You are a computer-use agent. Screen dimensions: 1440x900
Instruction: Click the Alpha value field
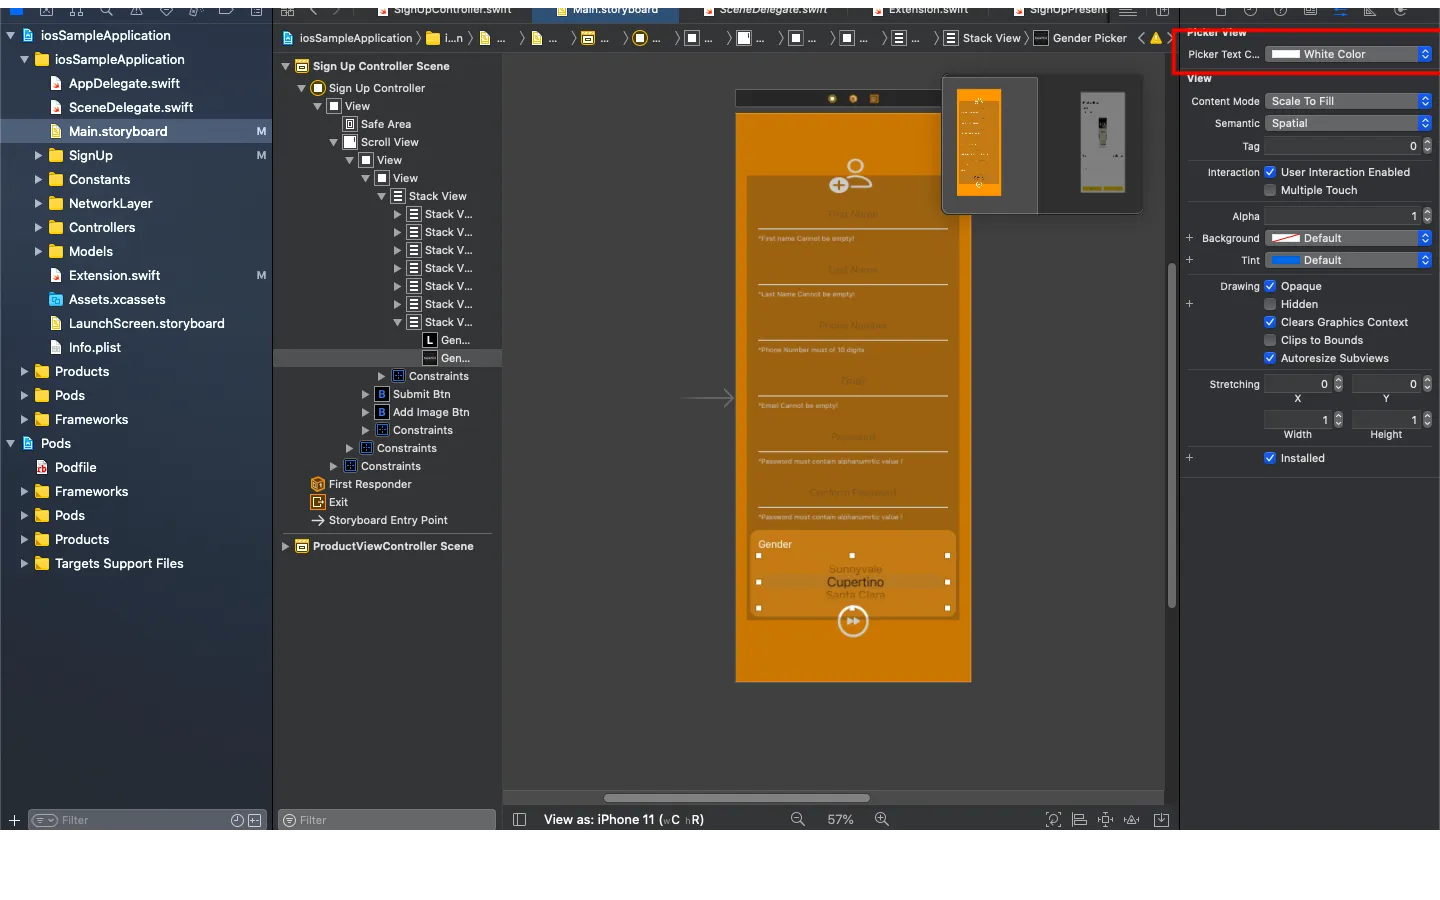(1342, 216)
